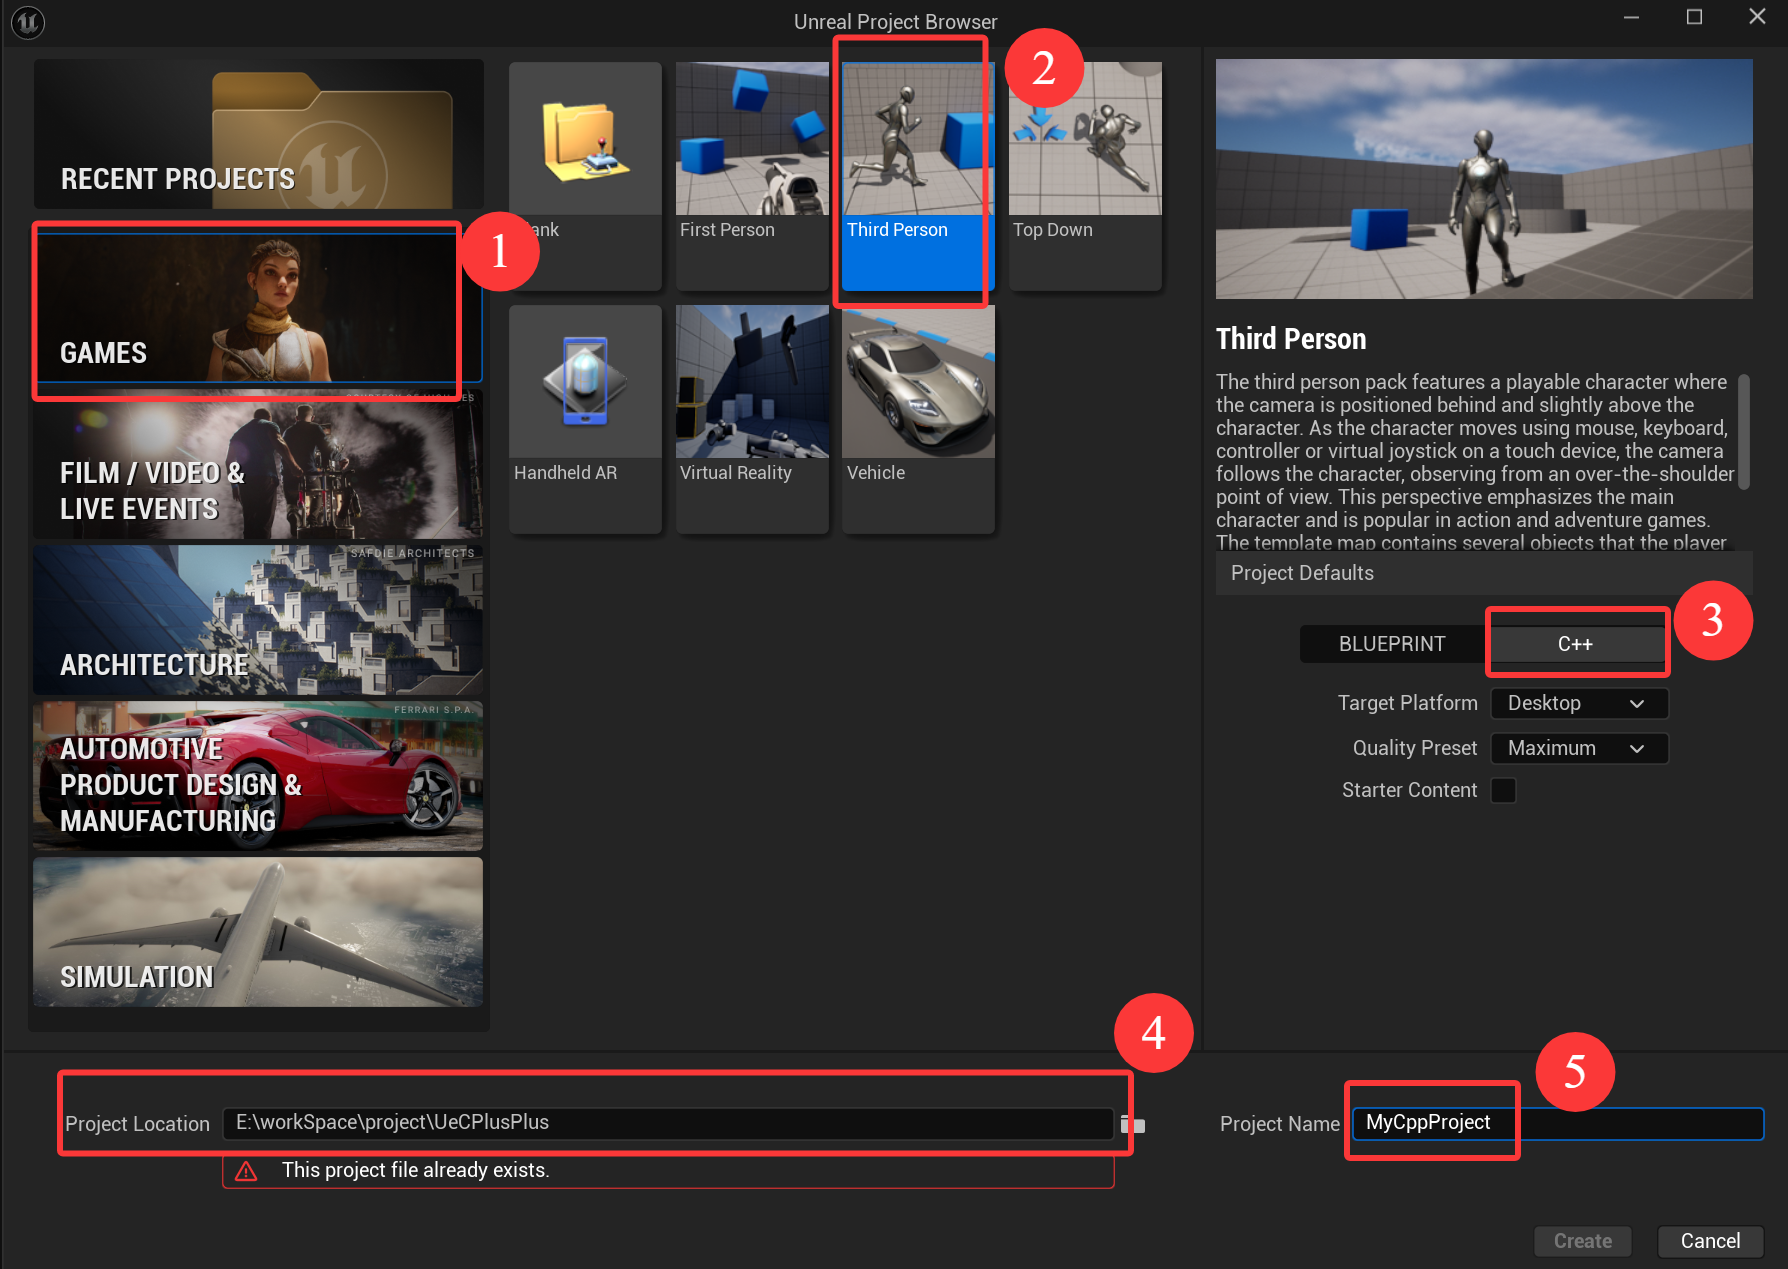Select the Simulation category
This screenshot has height=1269, width=1788.
pyautogui.click(x=258, y=932)
